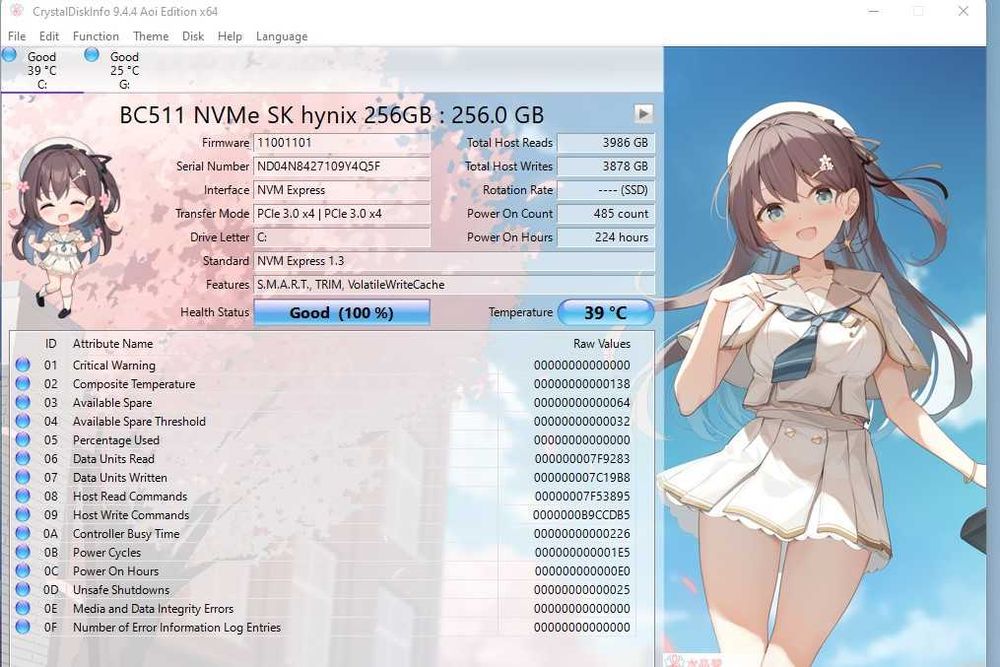This screenshot has height=667, width=1000.
Task: Click the status orb for Host Read Commands
Action: pyautogui.click(x=23, y=495)
